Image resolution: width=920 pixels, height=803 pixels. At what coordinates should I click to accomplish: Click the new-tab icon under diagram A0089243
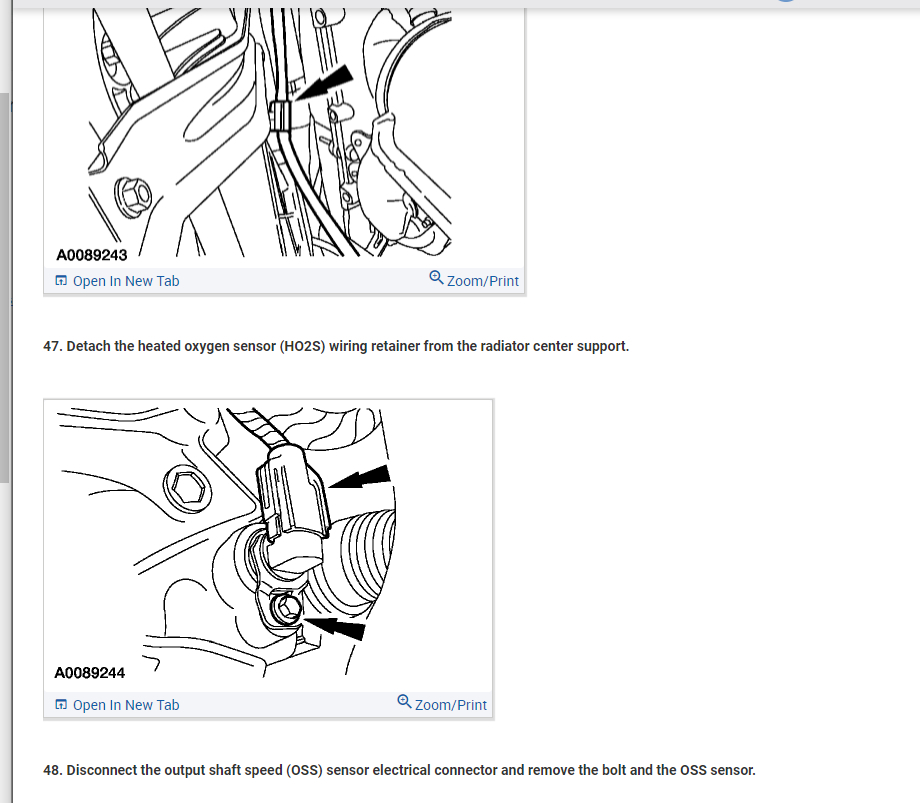tap(61, 280)
